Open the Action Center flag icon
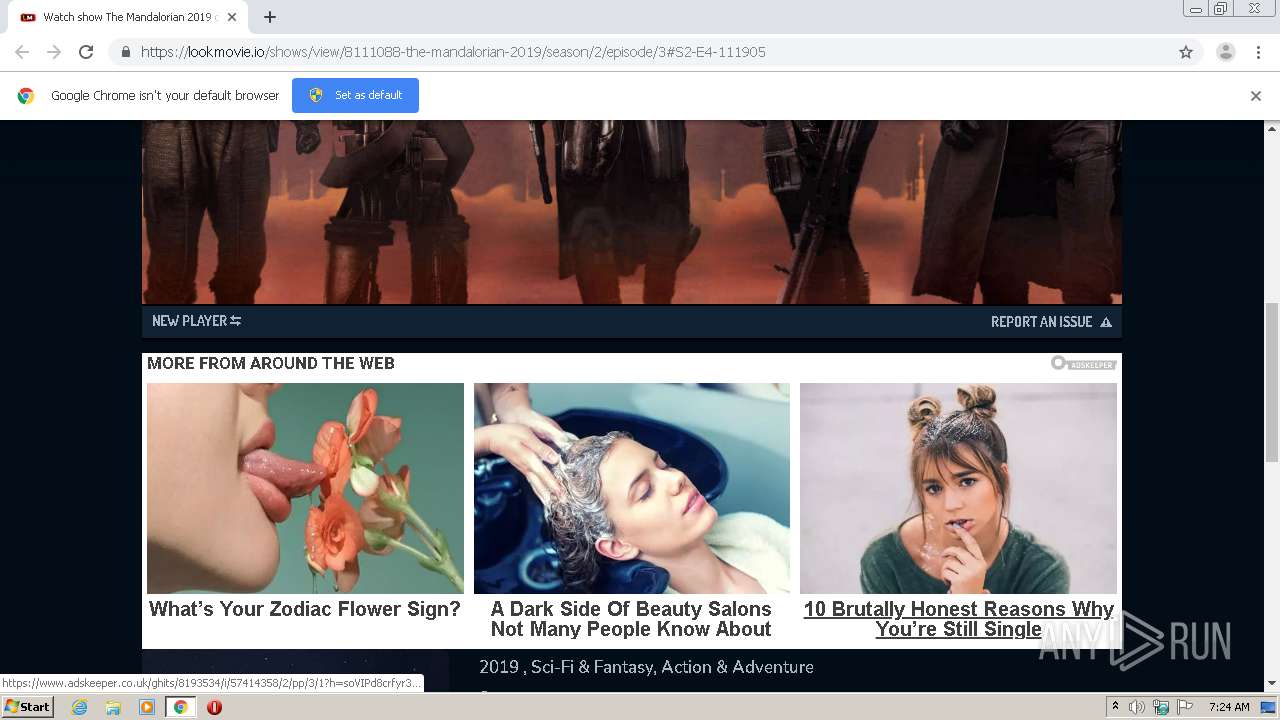 1185,707
